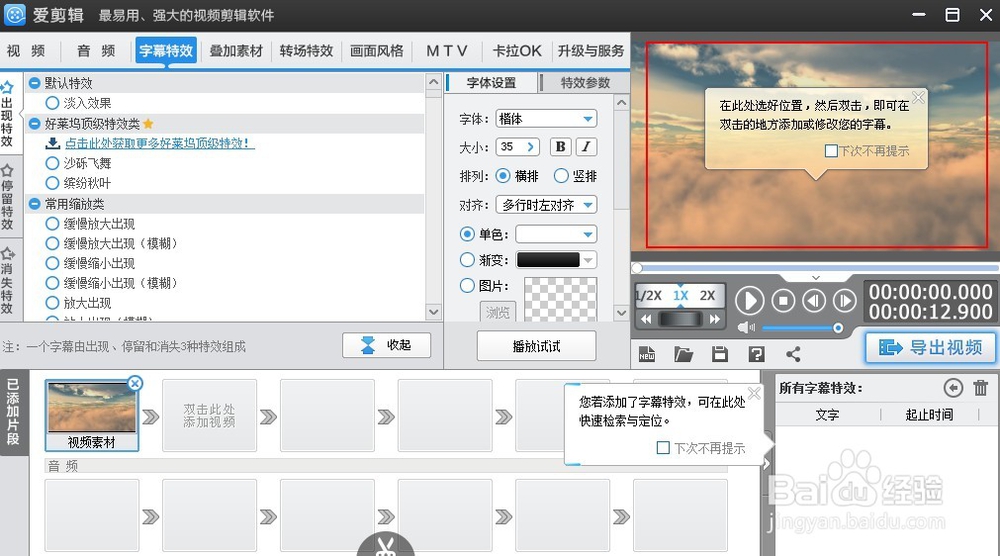Collapse the 好莱坞顶级特效类 category
1000x556 pixels.
coord(34,124)
